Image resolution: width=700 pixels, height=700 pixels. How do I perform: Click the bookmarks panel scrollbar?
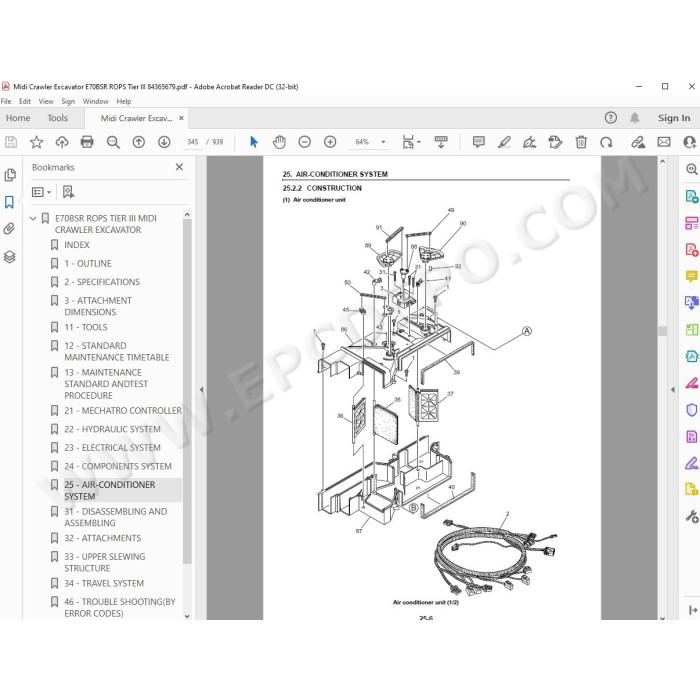coord(187,391)
